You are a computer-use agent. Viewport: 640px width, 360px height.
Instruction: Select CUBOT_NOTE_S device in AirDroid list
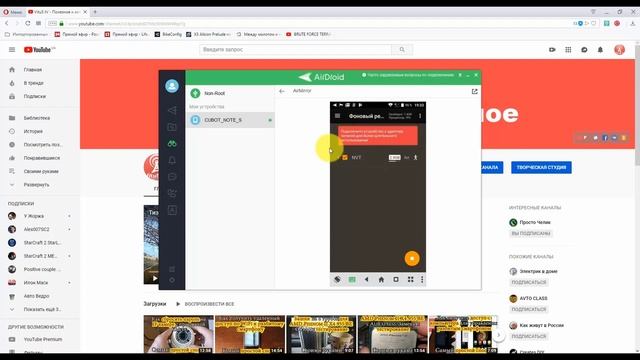(x=230, y=120)
